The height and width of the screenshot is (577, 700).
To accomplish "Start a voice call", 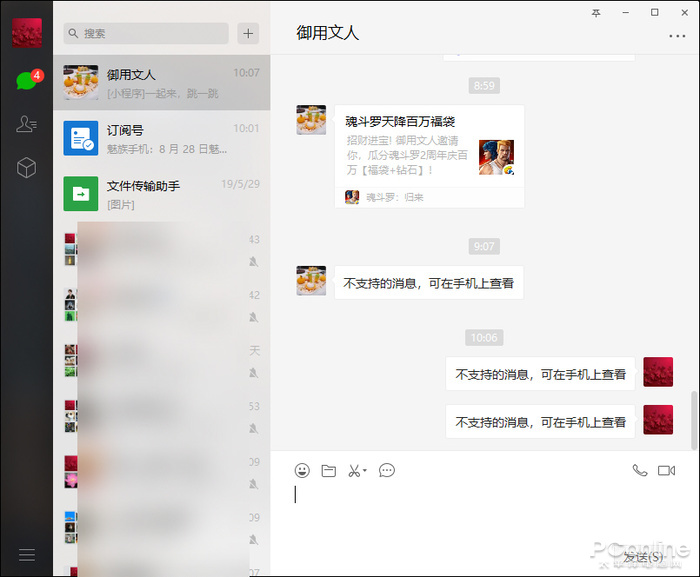I will (640, 470).
